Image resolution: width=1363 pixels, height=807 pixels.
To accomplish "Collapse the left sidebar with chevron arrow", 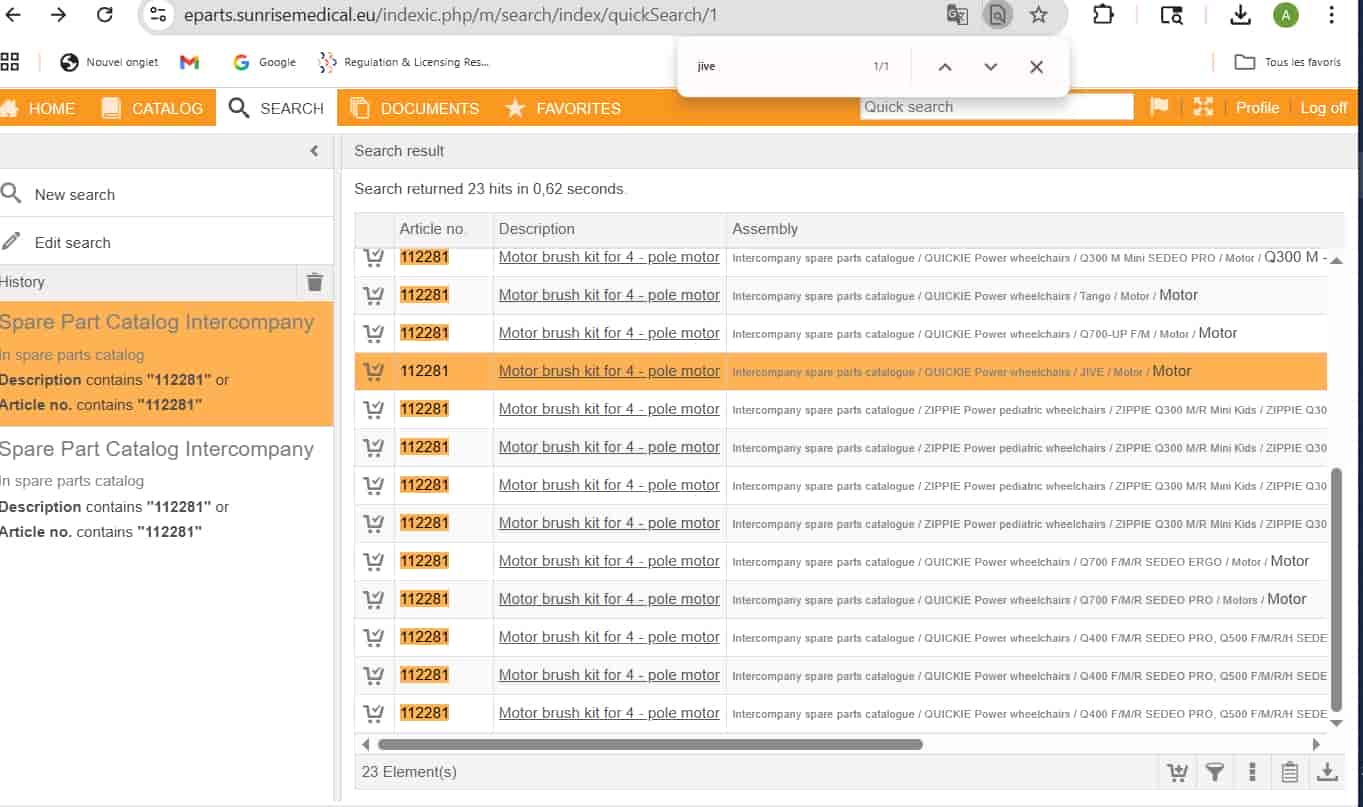I will (314, 151).
